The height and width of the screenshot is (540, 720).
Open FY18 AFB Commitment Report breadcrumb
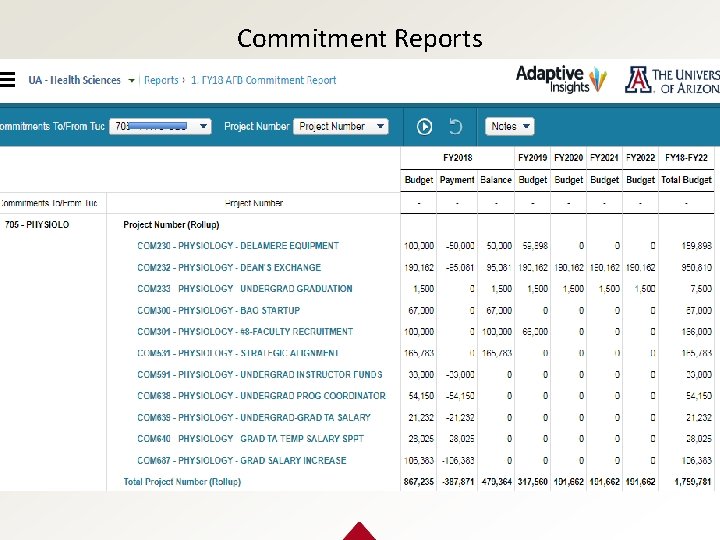pos(264,80)
